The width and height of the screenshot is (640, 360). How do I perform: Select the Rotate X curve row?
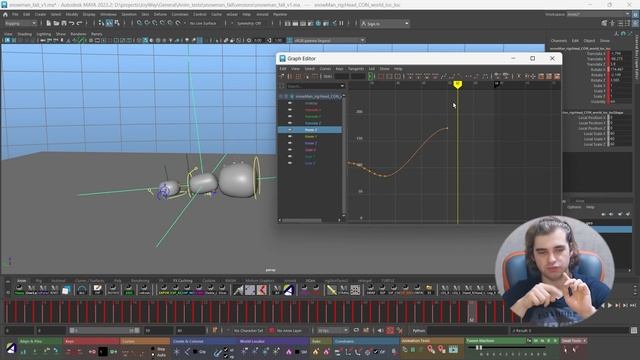(310, 130)
